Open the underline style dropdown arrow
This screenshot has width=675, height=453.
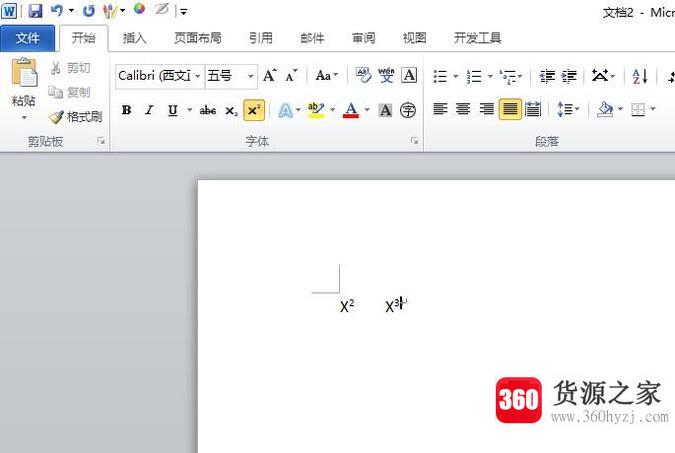tap(189, 110)
